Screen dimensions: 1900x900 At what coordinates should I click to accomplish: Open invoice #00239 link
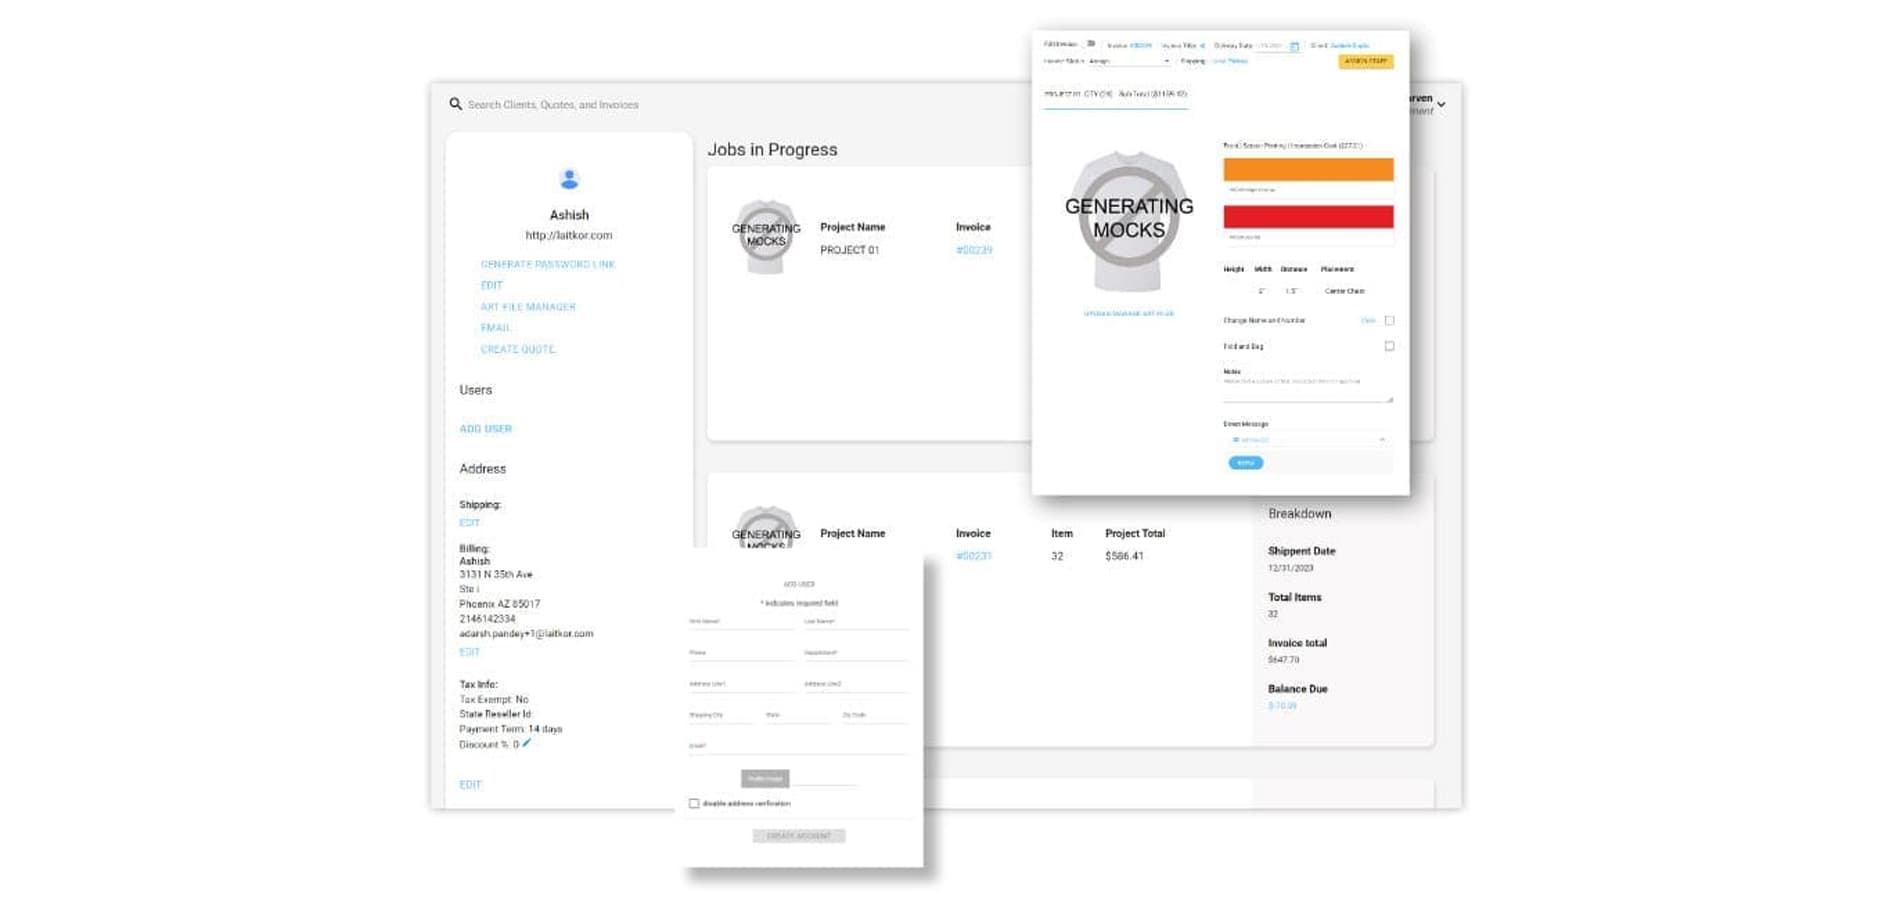[x=973, y=250]
